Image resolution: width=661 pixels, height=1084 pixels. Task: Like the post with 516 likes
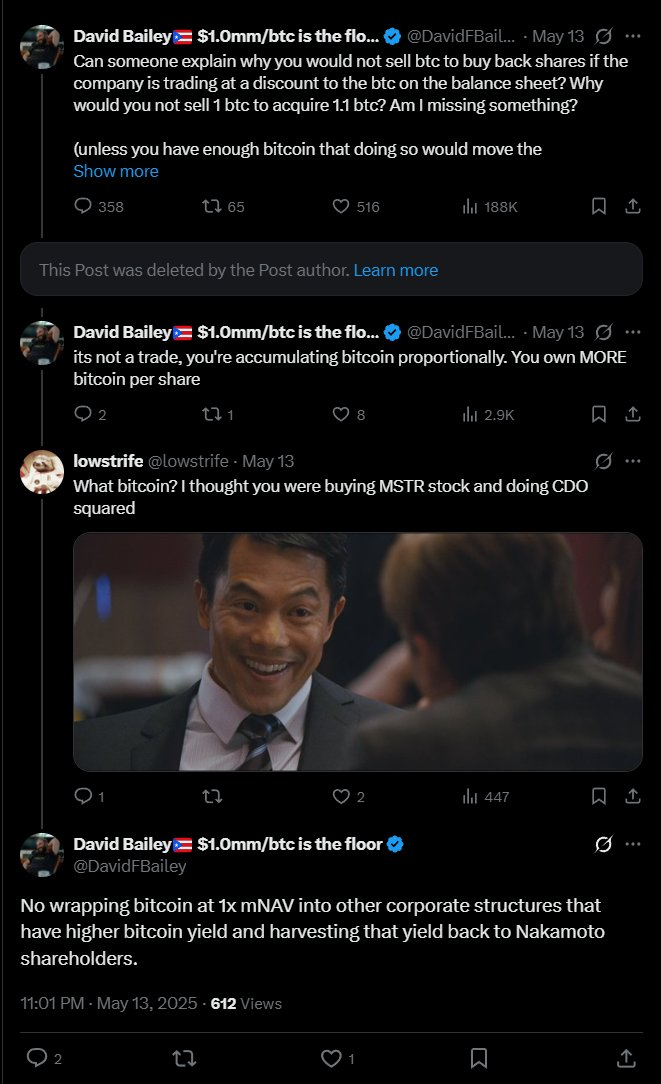341,206
